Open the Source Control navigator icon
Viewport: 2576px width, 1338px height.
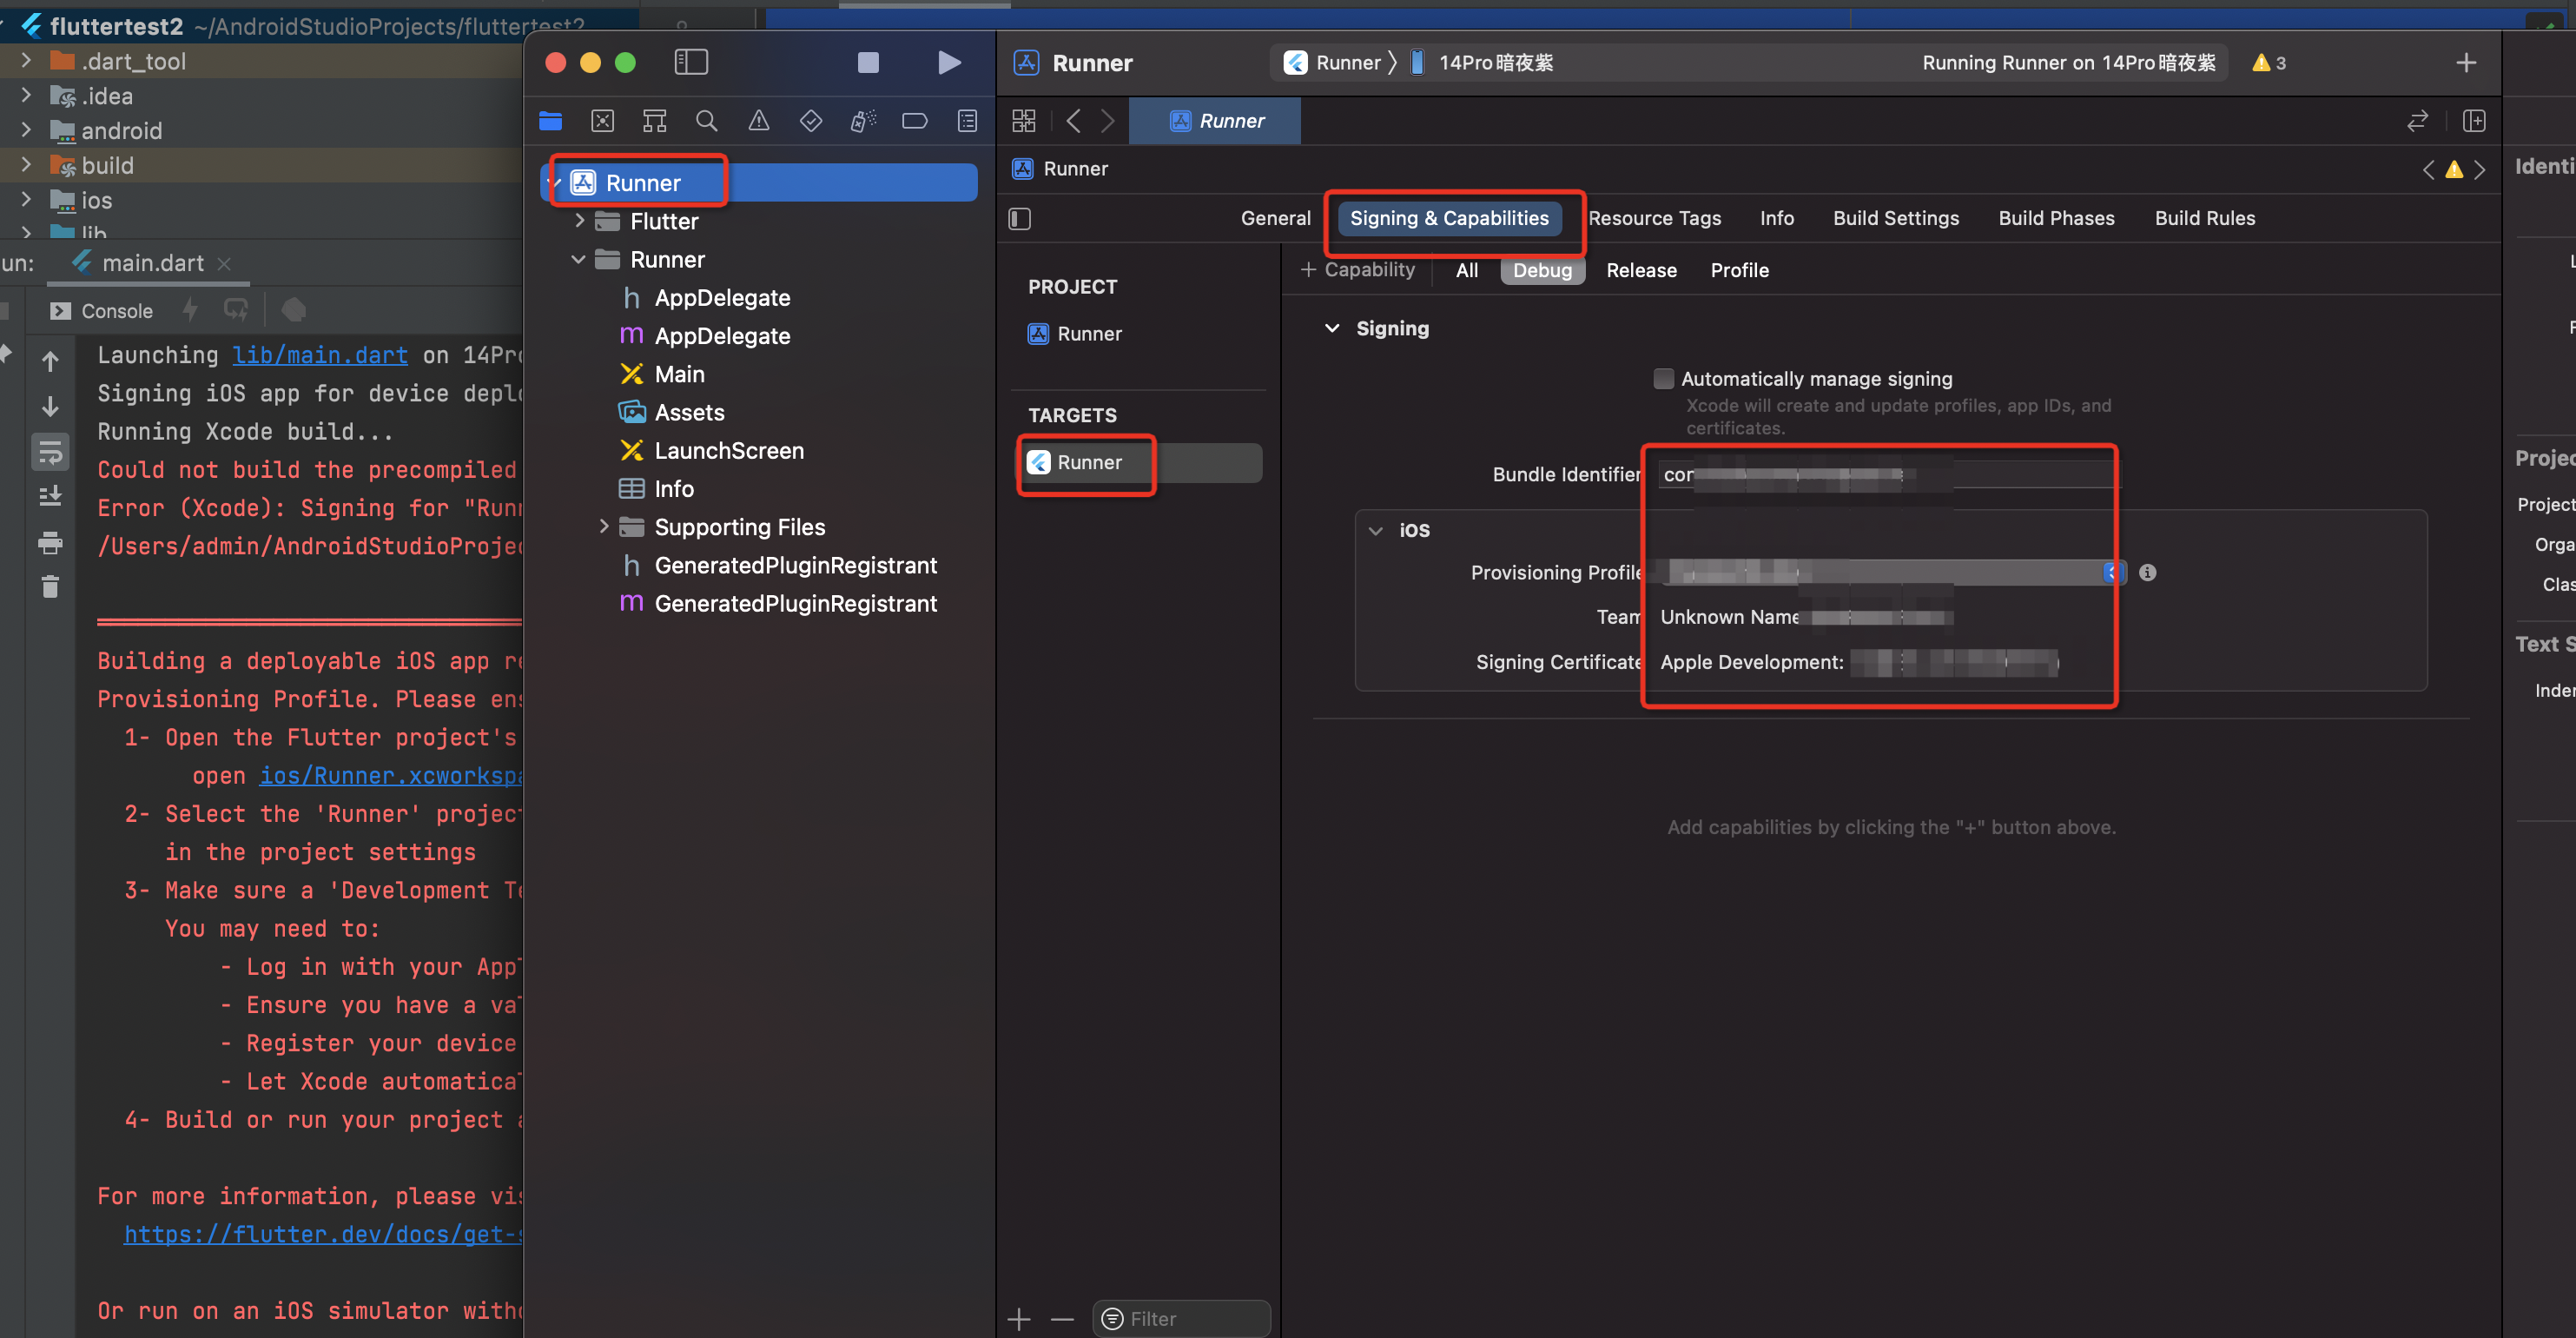(602, 121)
